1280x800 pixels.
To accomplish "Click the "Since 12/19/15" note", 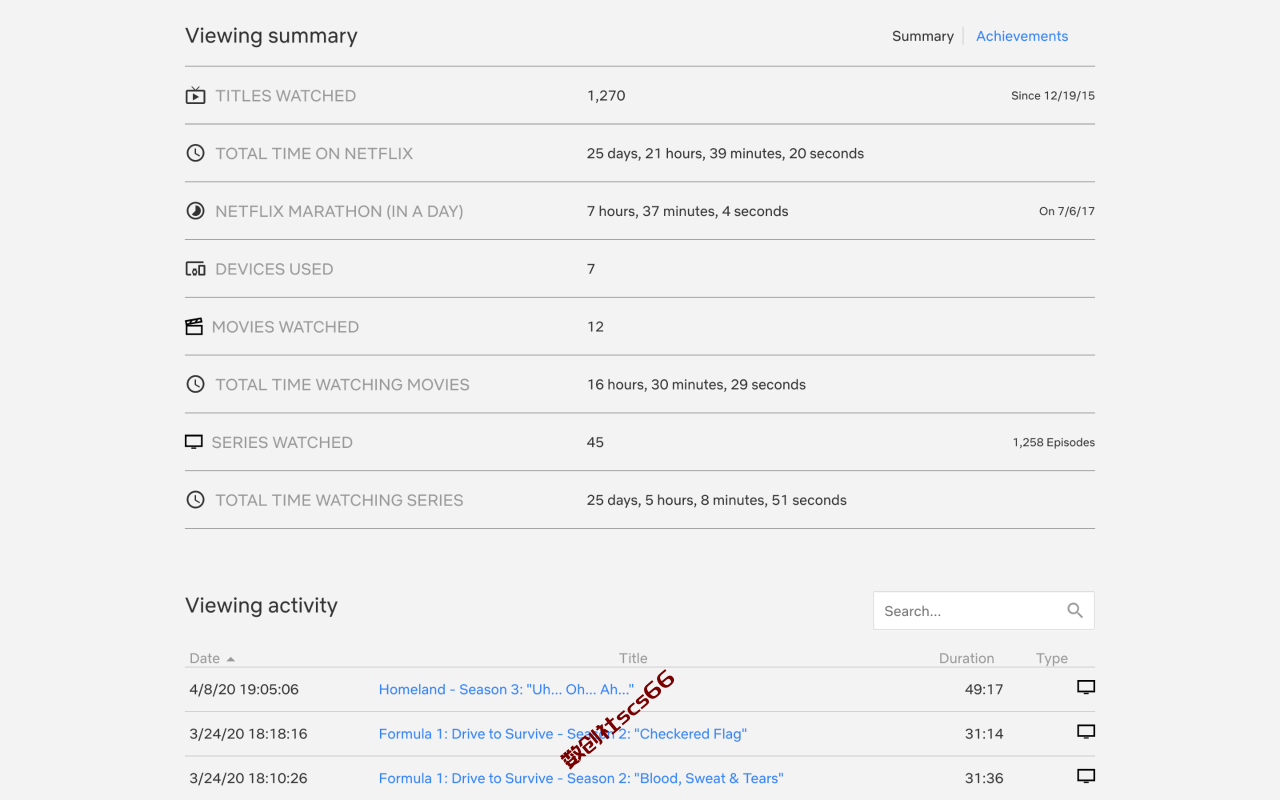I will (1053, 96).
